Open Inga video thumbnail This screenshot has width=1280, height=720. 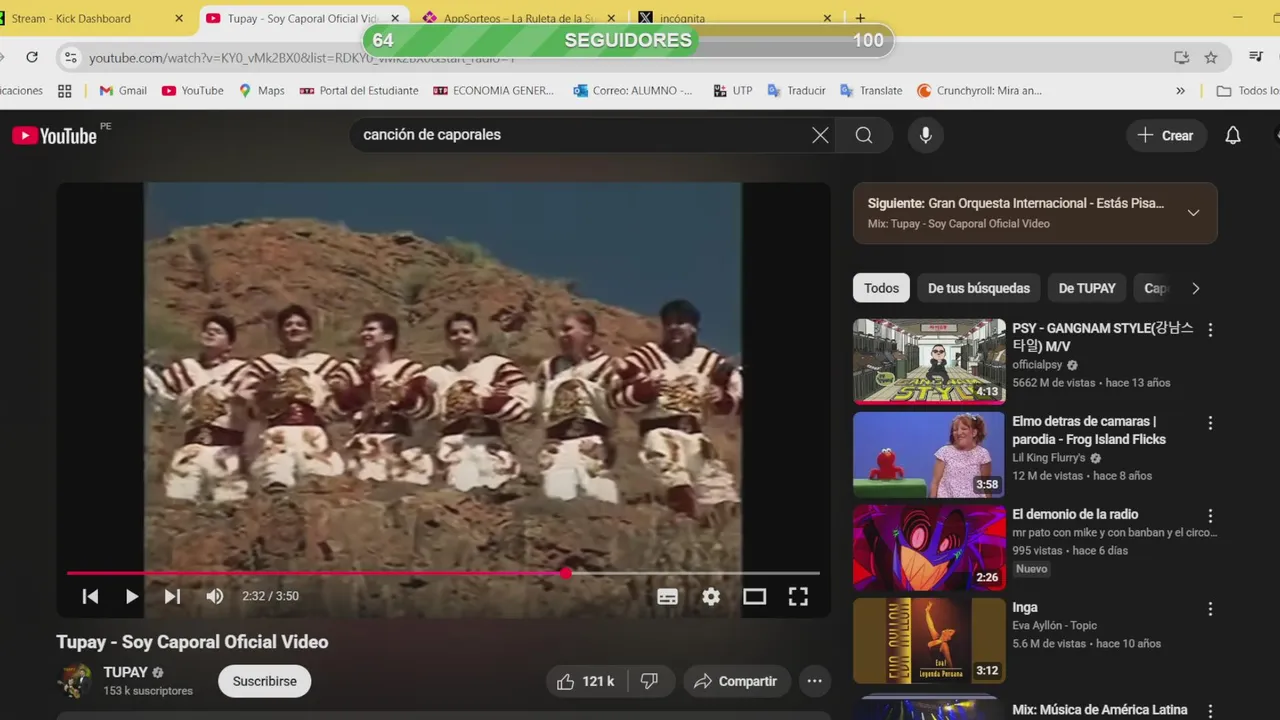tap(929, 640)
